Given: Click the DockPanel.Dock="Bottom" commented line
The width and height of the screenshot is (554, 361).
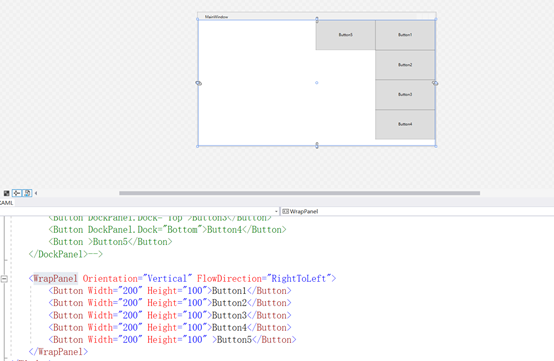Looking at the screenshot, I should pyautogui.click(x=167, y=230).
